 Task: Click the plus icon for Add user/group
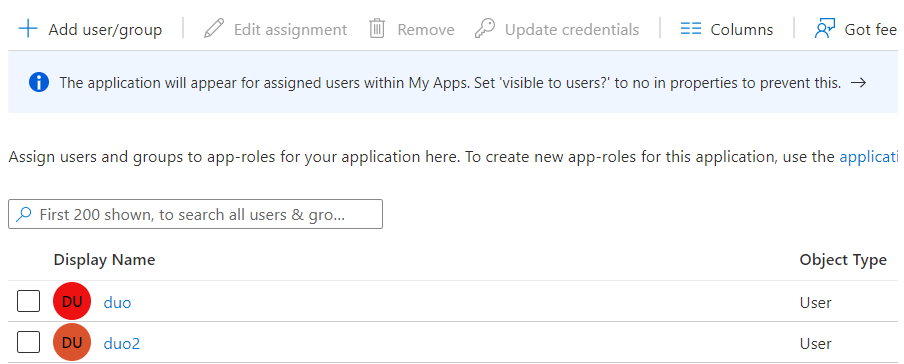click(x=28, y=29)
